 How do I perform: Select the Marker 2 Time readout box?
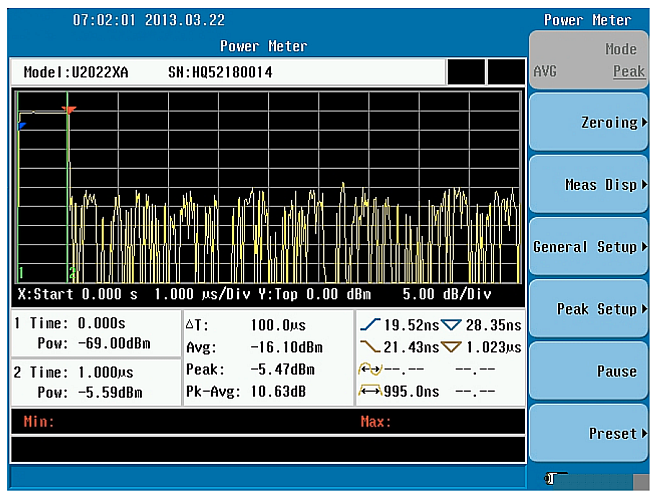pyautogui.click(x=93, y=381)
